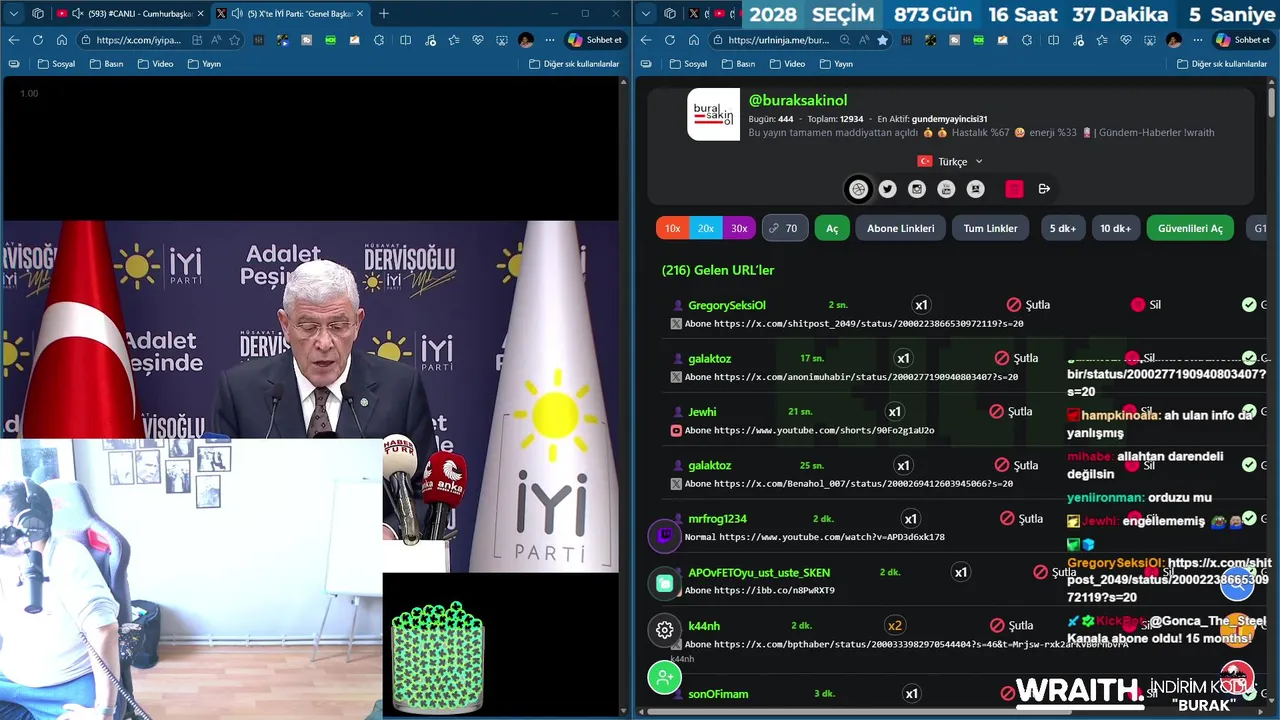This screenshot has width=1280, height=720.
Task: Open the Türkçe language dropdown
Action: [950, 161]
